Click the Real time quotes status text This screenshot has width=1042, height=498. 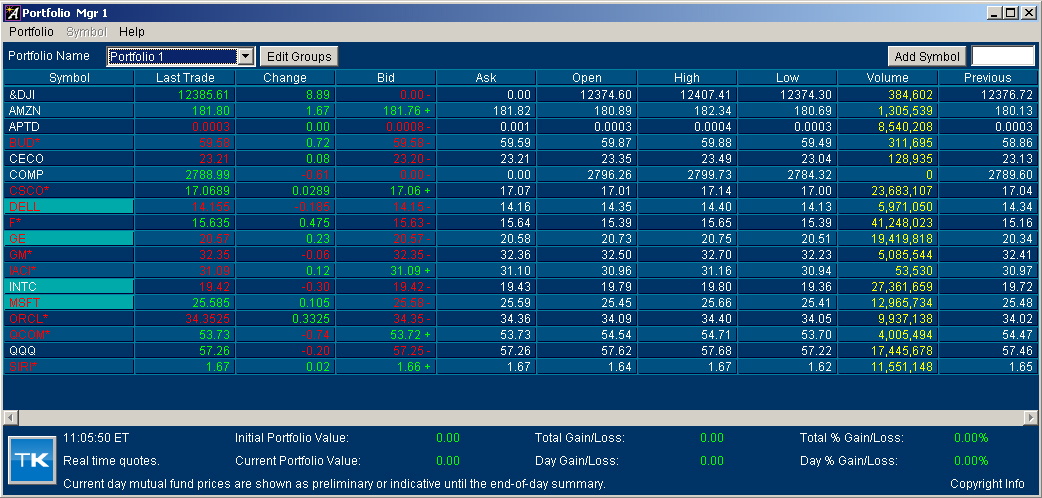(111, 461)
